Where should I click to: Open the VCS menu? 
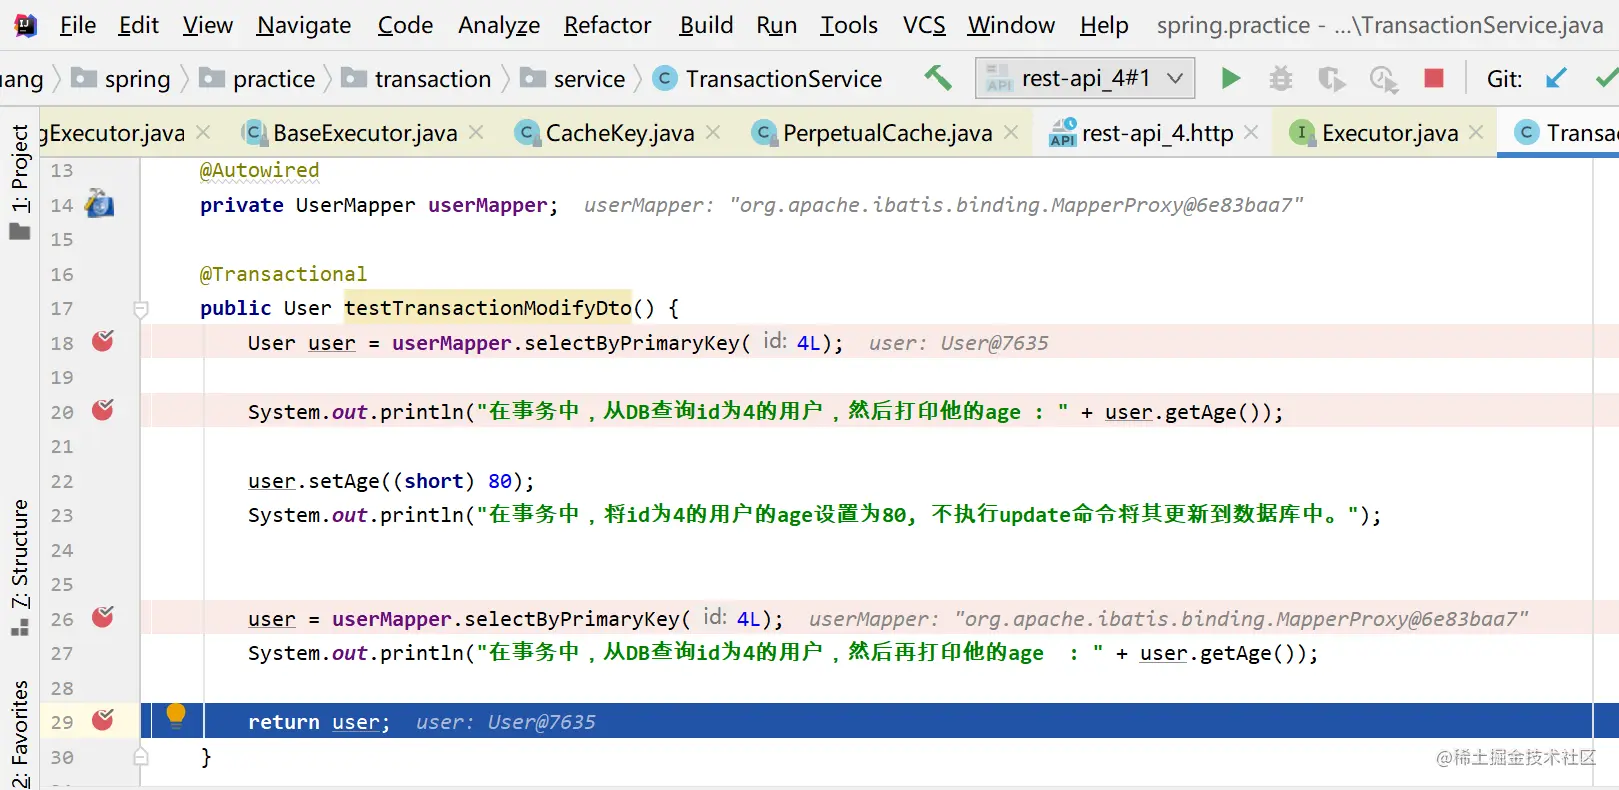coord(924,25)
